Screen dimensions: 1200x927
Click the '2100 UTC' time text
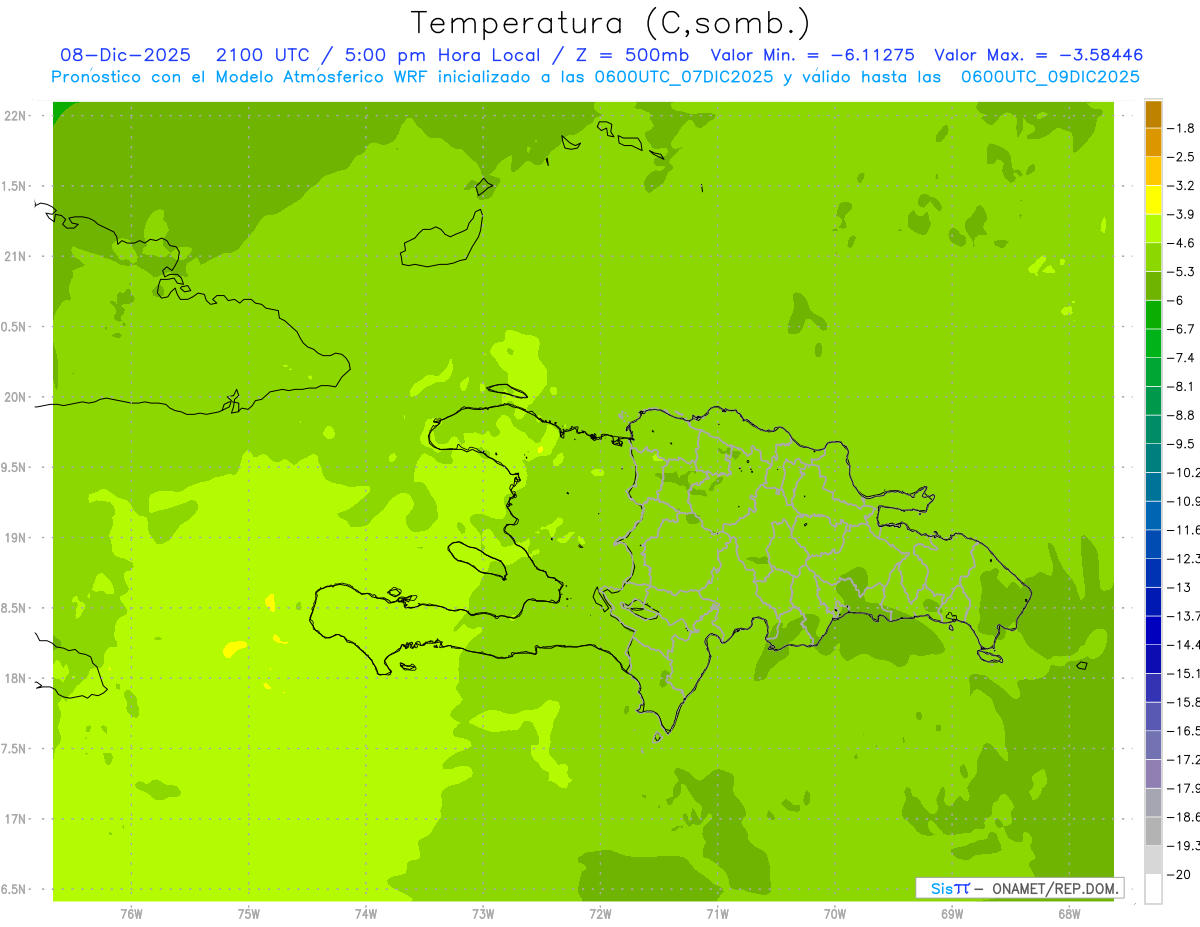263,55
